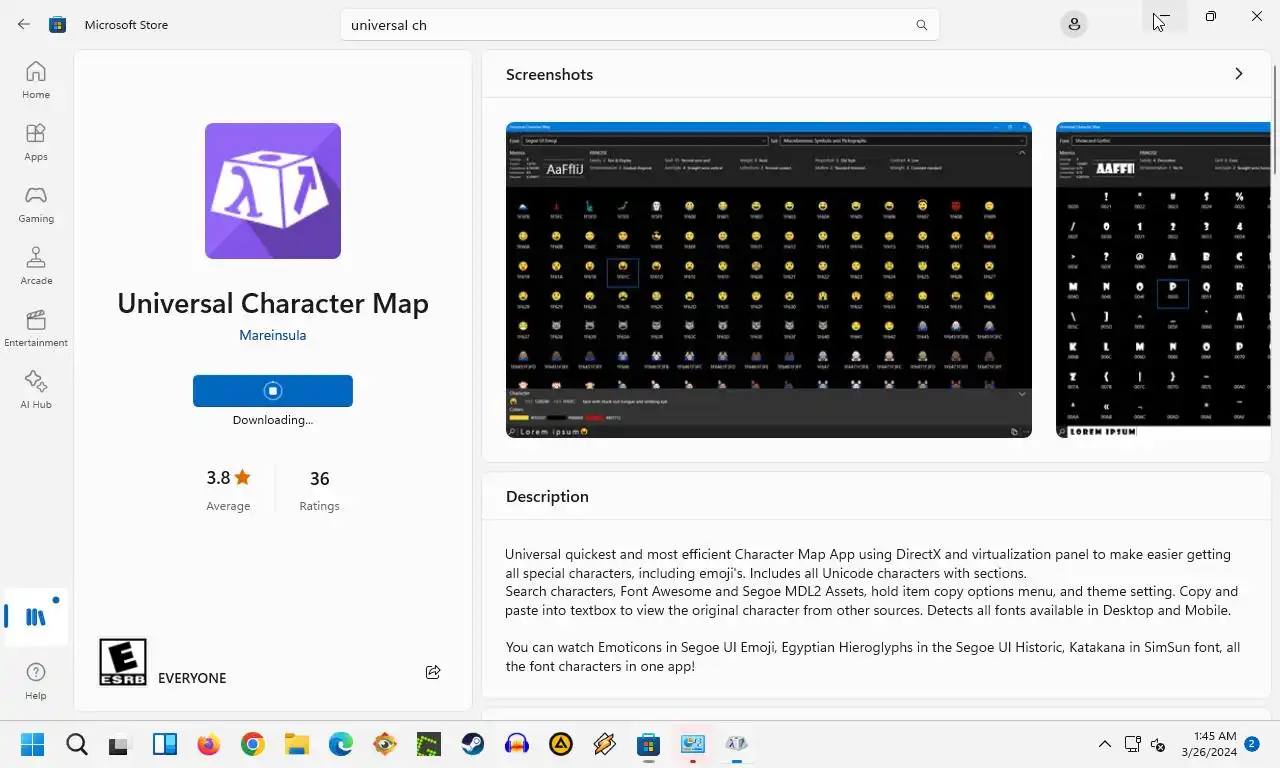The width and height of the screenshot is (1280, 768).
Task: Open the AI Hub section
Action: (x=36, y=390)
